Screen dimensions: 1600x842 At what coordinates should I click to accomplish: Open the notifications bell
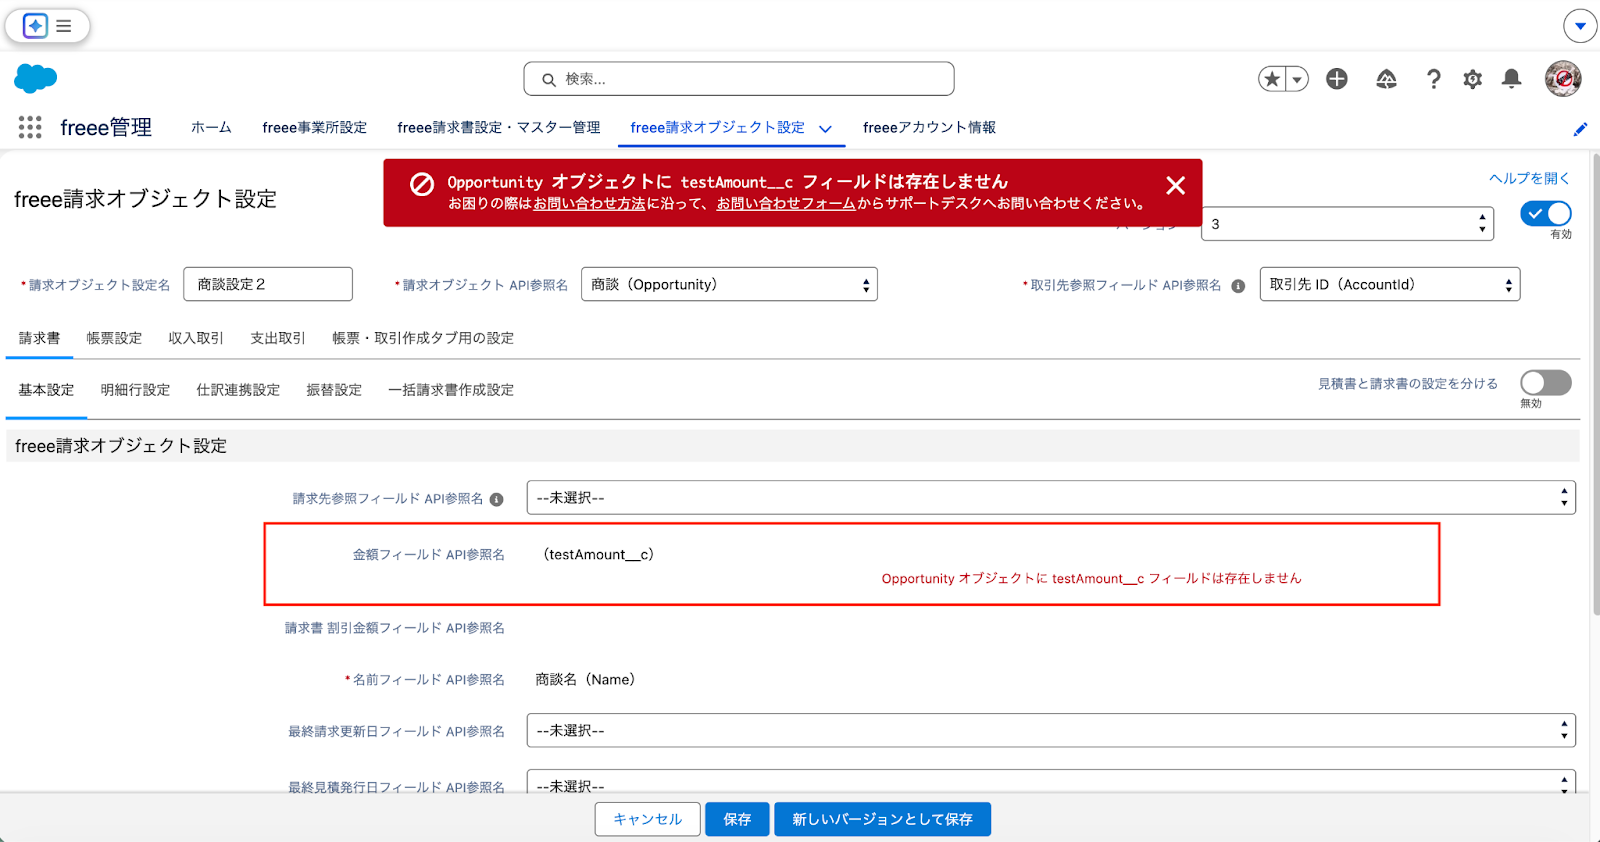[1512, 79]
